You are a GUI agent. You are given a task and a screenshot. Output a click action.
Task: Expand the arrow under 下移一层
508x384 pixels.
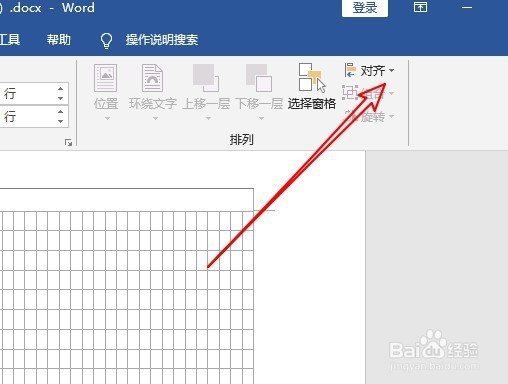click(261, 118)
